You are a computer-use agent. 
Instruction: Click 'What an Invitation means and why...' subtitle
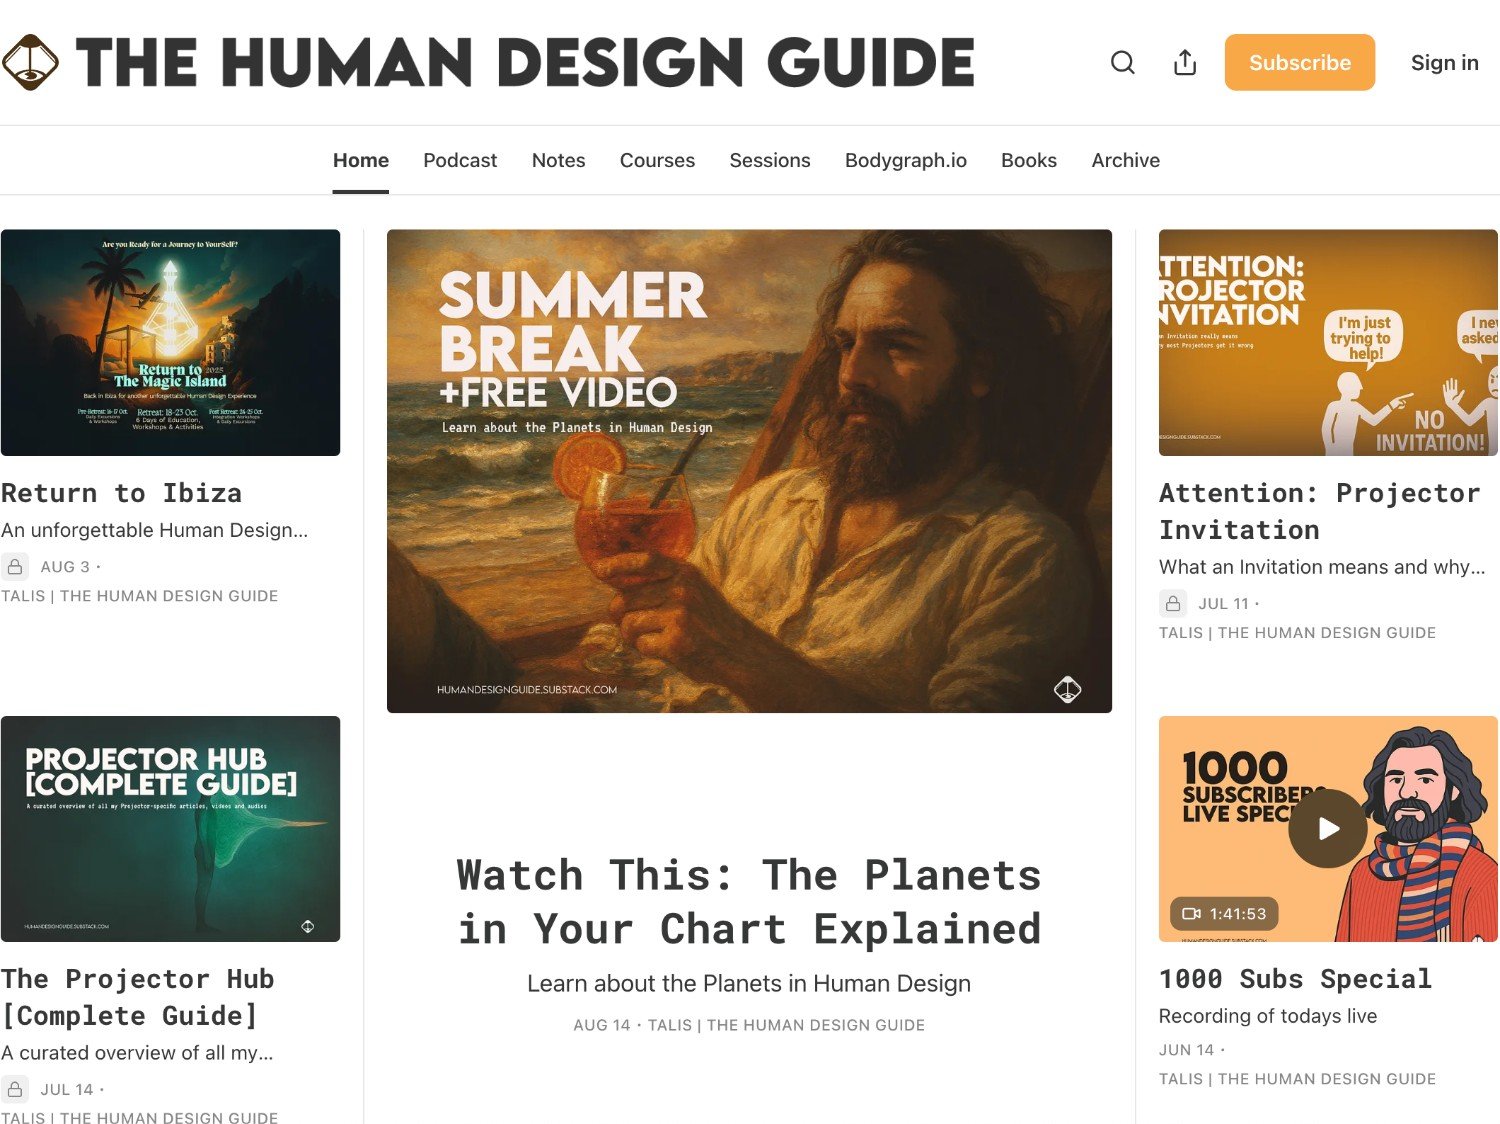(x=1322, y=567)
